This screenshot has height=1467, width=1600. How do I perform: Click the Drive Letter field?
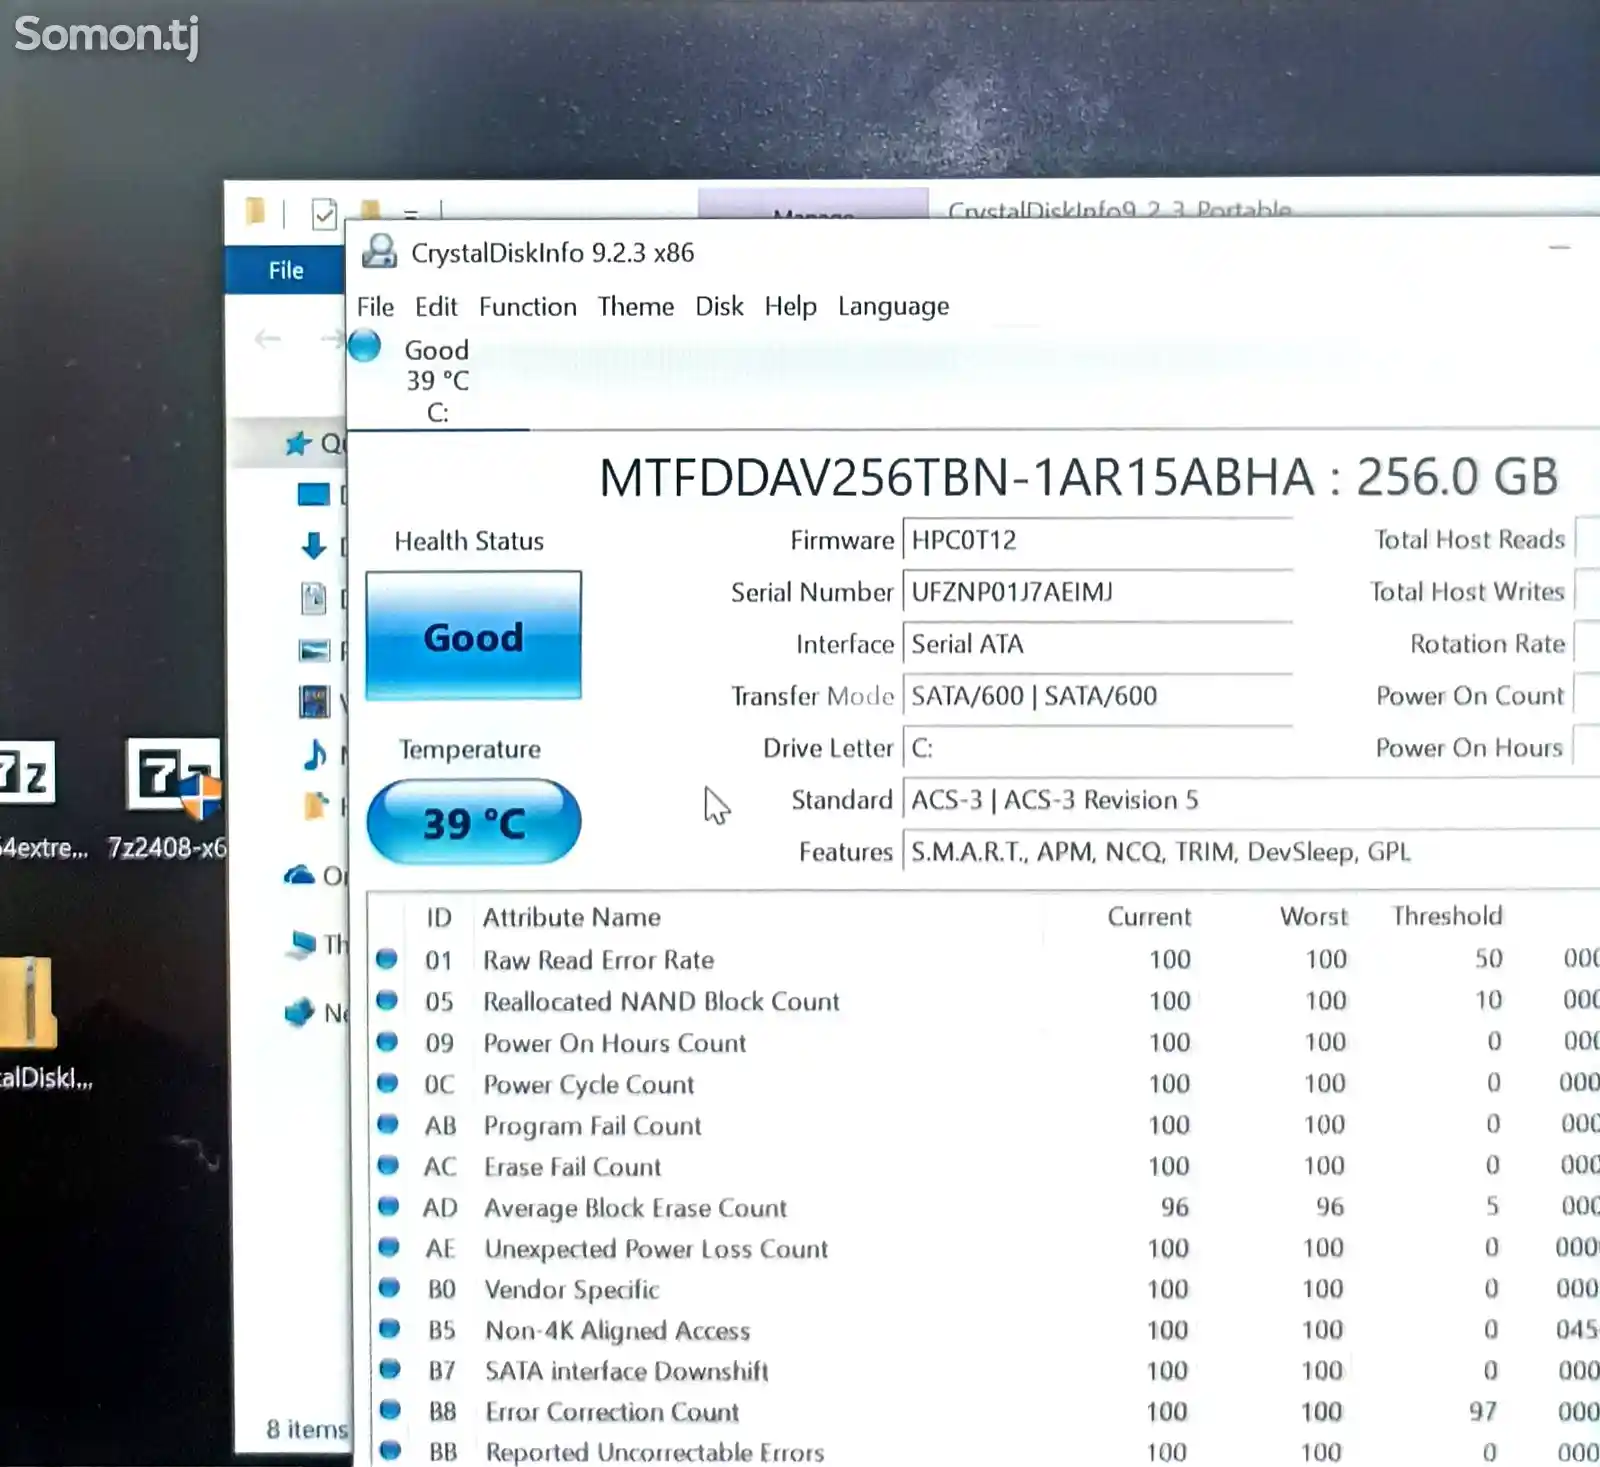pyautogui.click(x=1097, y=748)
